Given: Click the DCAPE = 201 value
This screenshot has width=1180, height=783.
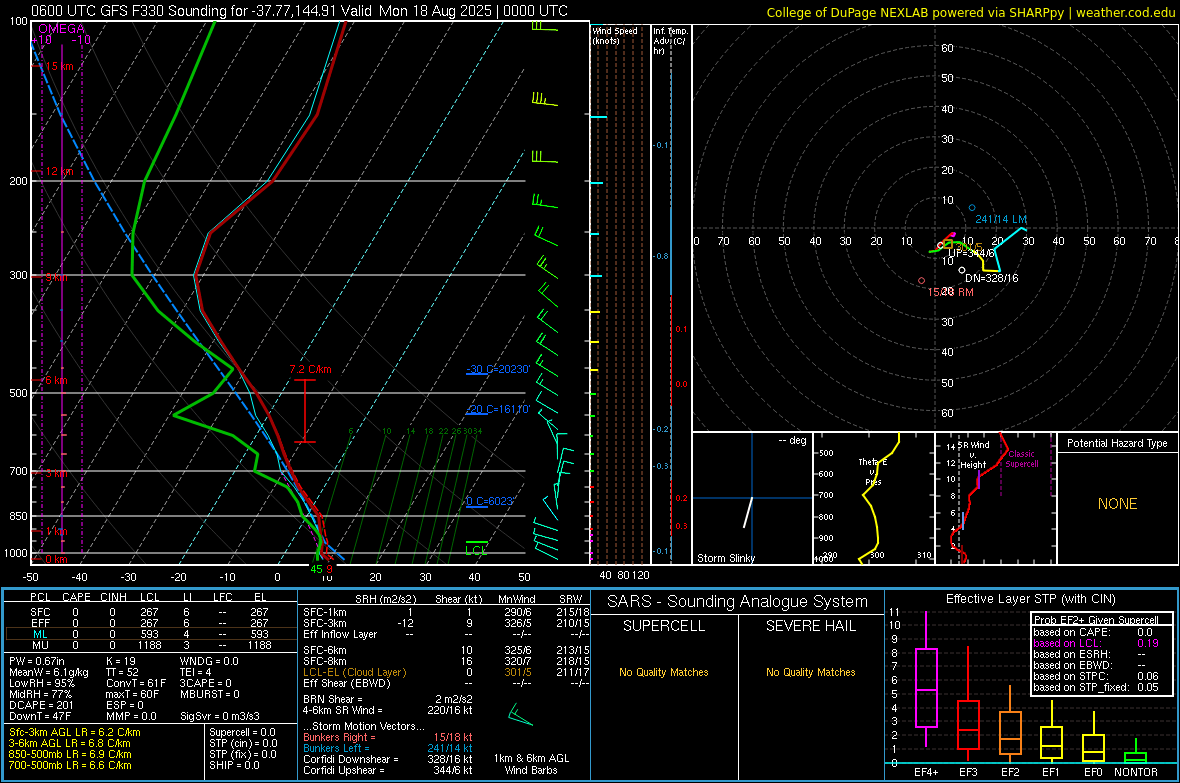Looking at the screenshot, I should pos(41,705).
